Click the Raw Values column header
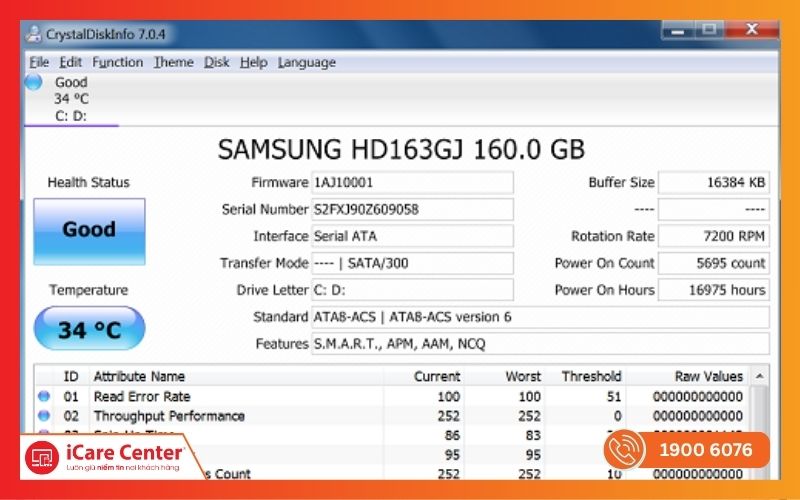The width and height of the screenshot is (800, 500). point(687,377)
